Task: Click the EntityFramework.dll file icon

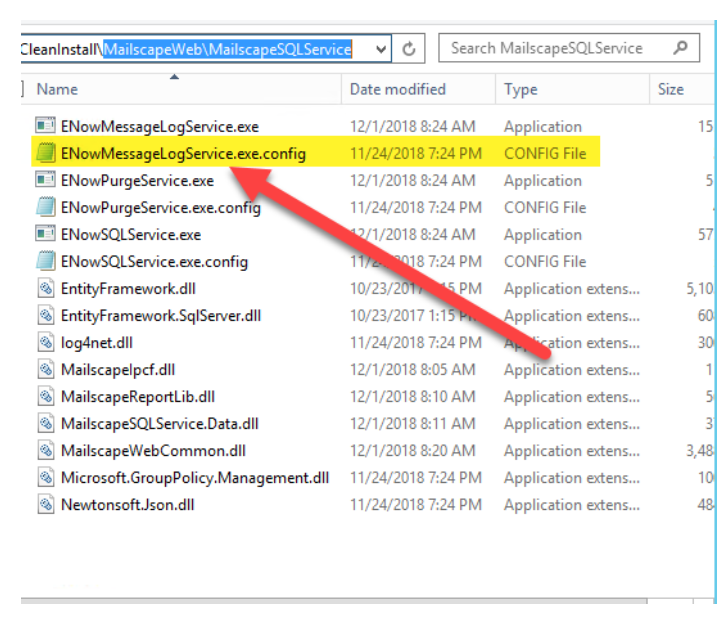Action: pyautogui.click(x=46, y=288)
